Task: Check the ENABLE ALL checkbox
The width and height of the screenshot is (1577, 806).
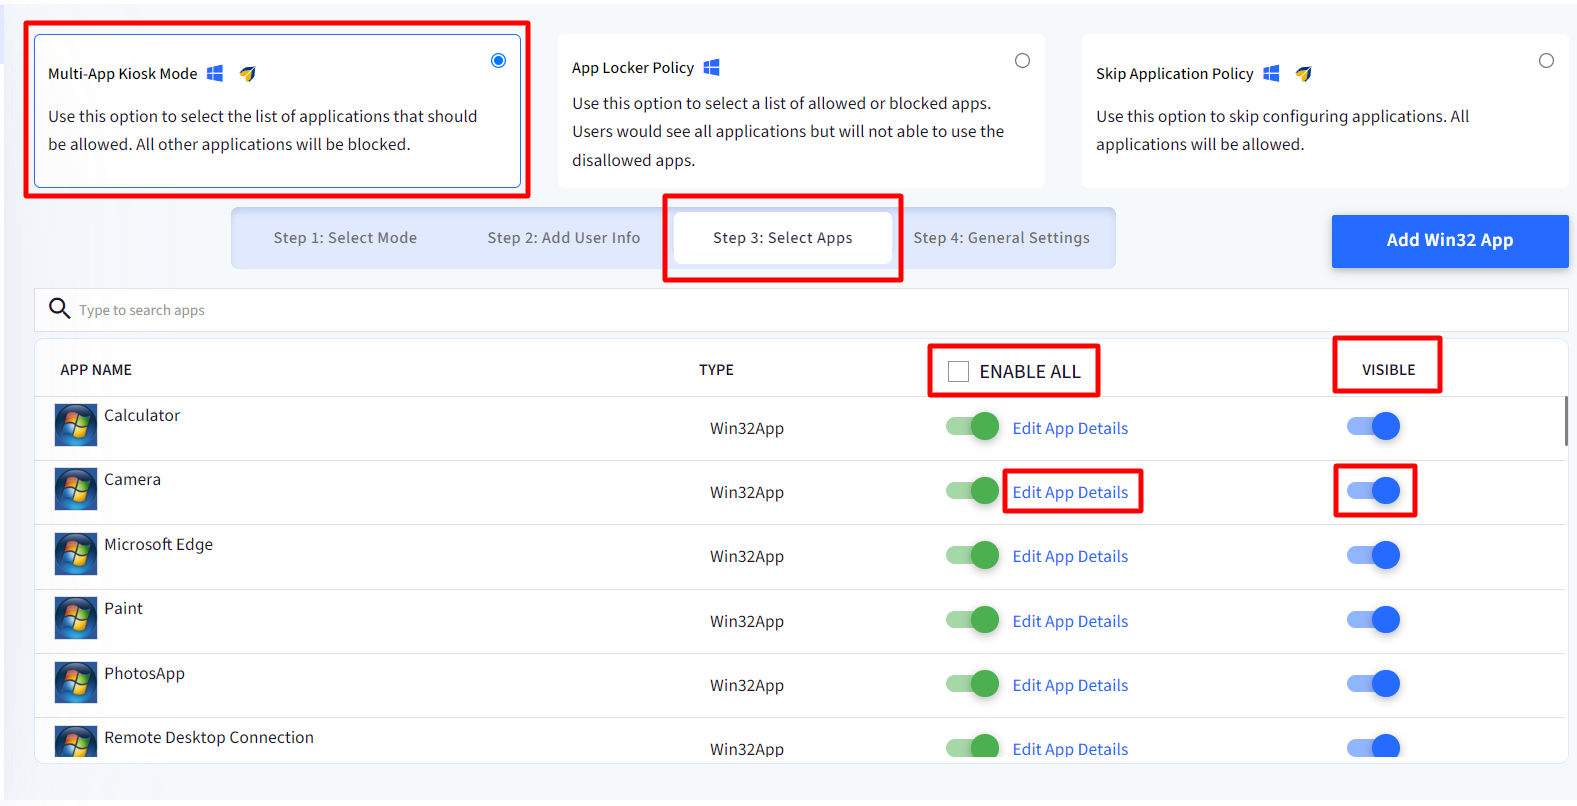Action: coord(958,371)
